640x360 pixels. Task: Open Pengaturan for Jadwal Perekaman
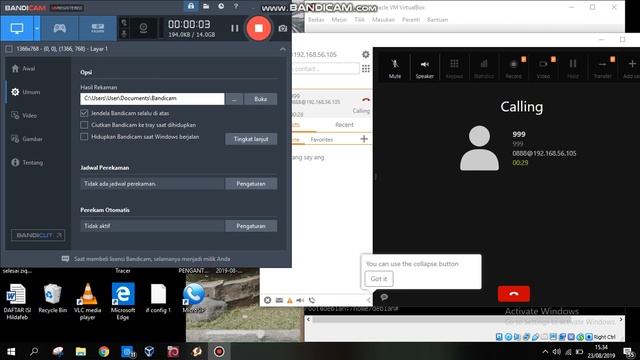point(251,184)
